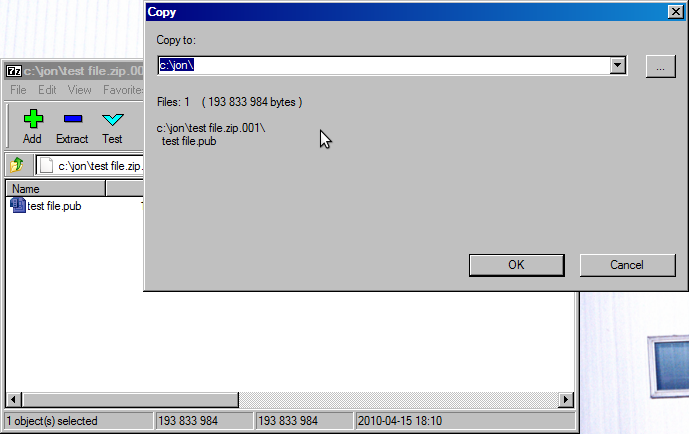Viewport: 689px width, 434px height.
Task: Open folder browser with the ... button
Action: 660,66
